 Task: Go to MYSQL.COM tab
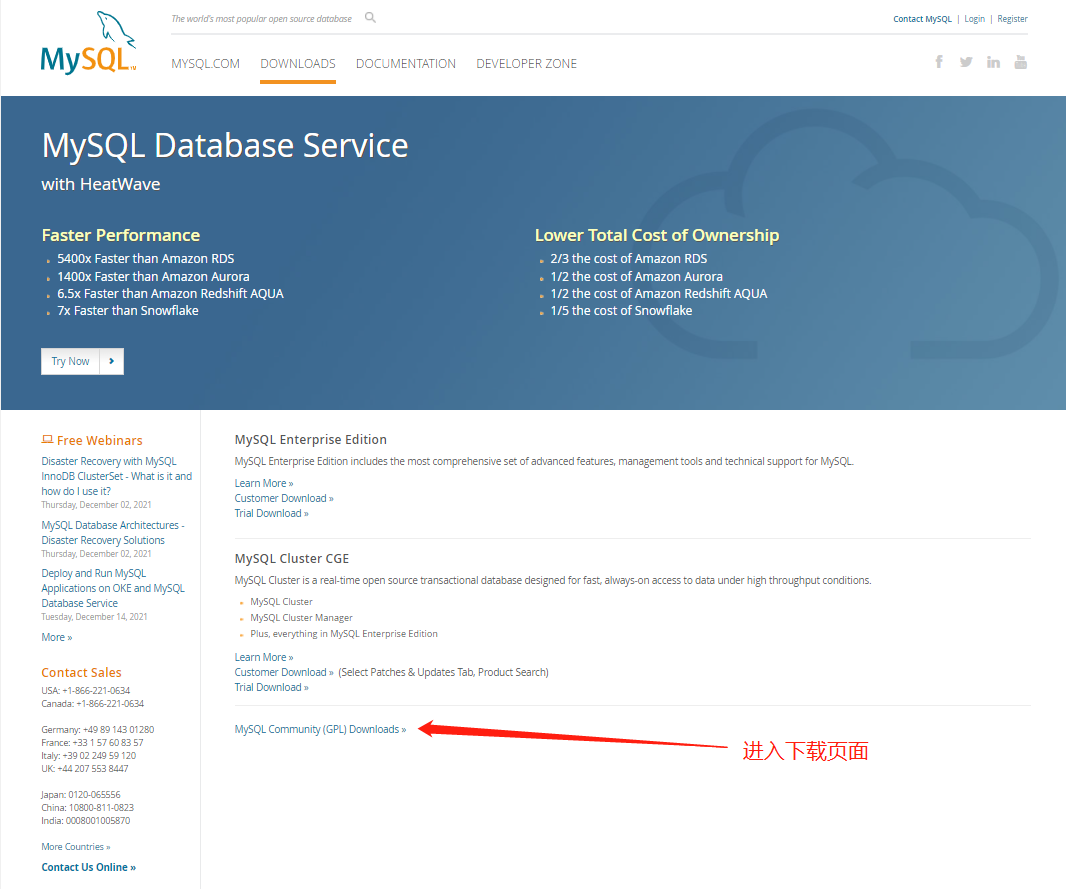(x=205, y=64)
